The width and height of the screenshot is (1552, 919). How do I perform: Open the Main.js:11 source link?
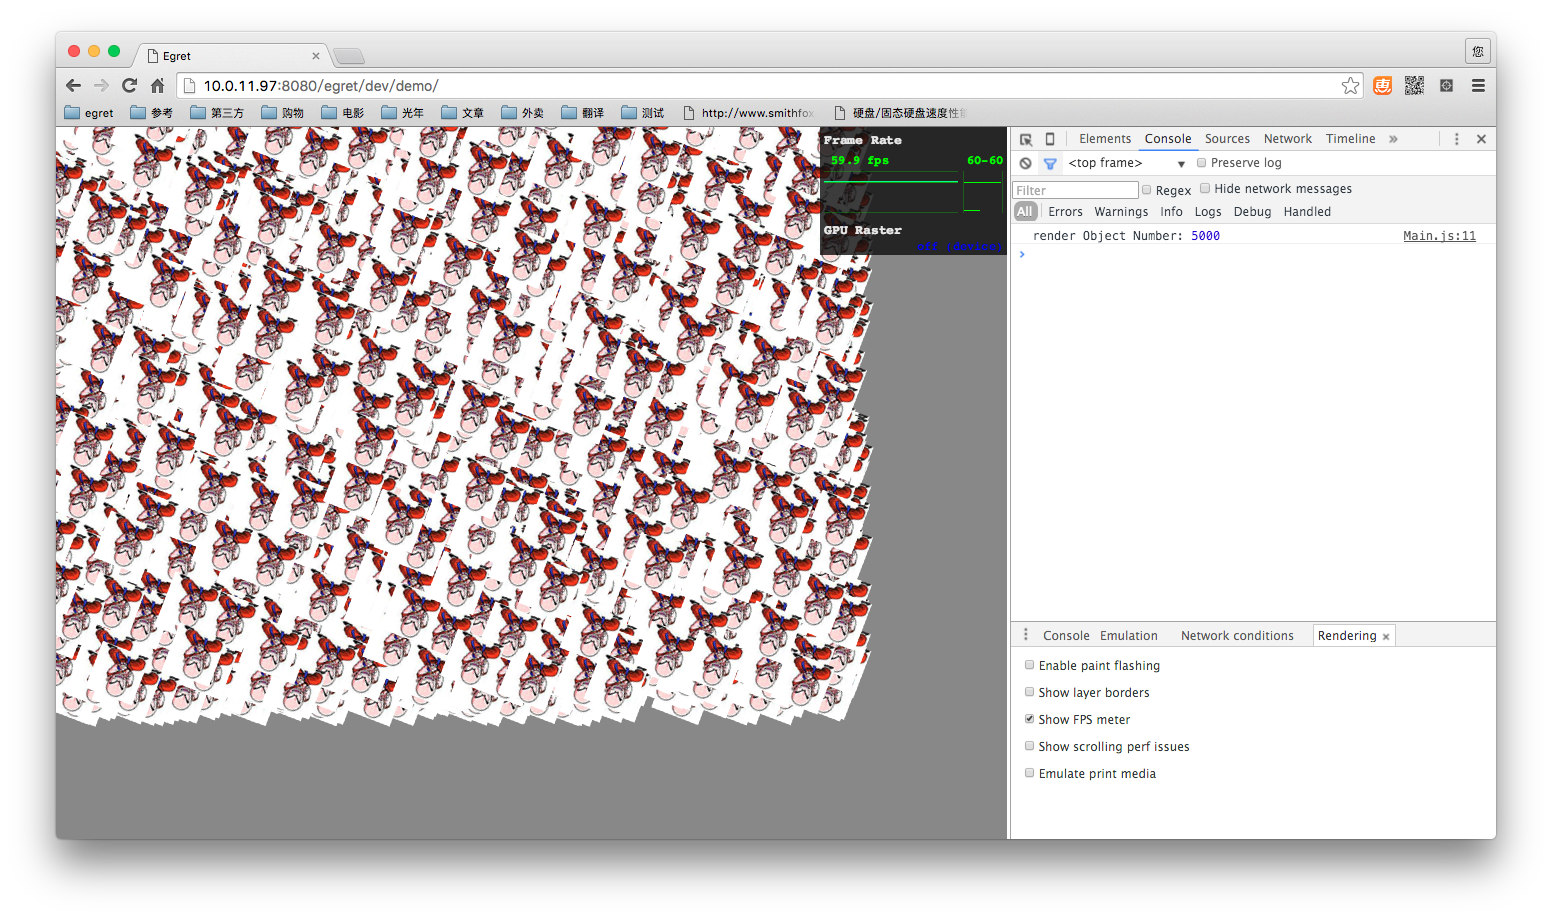click(x=1439, y=236)
